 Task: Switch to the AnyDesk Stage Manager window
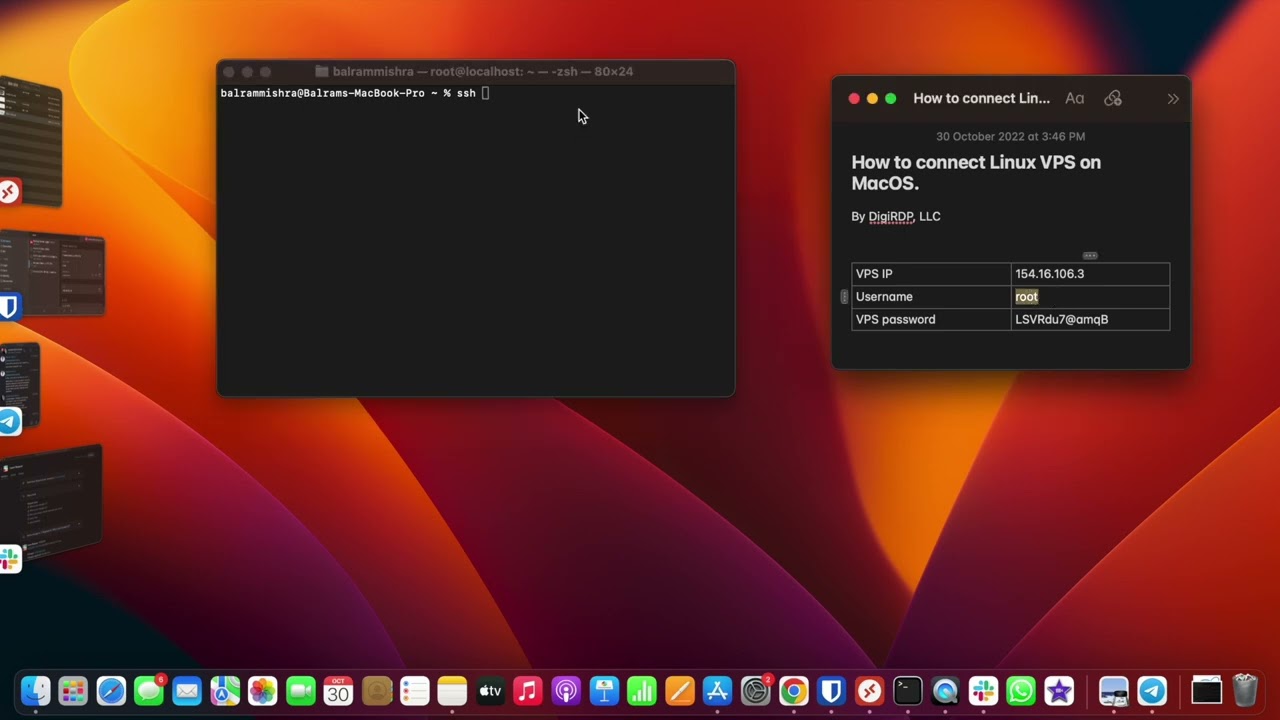point(31,142)
